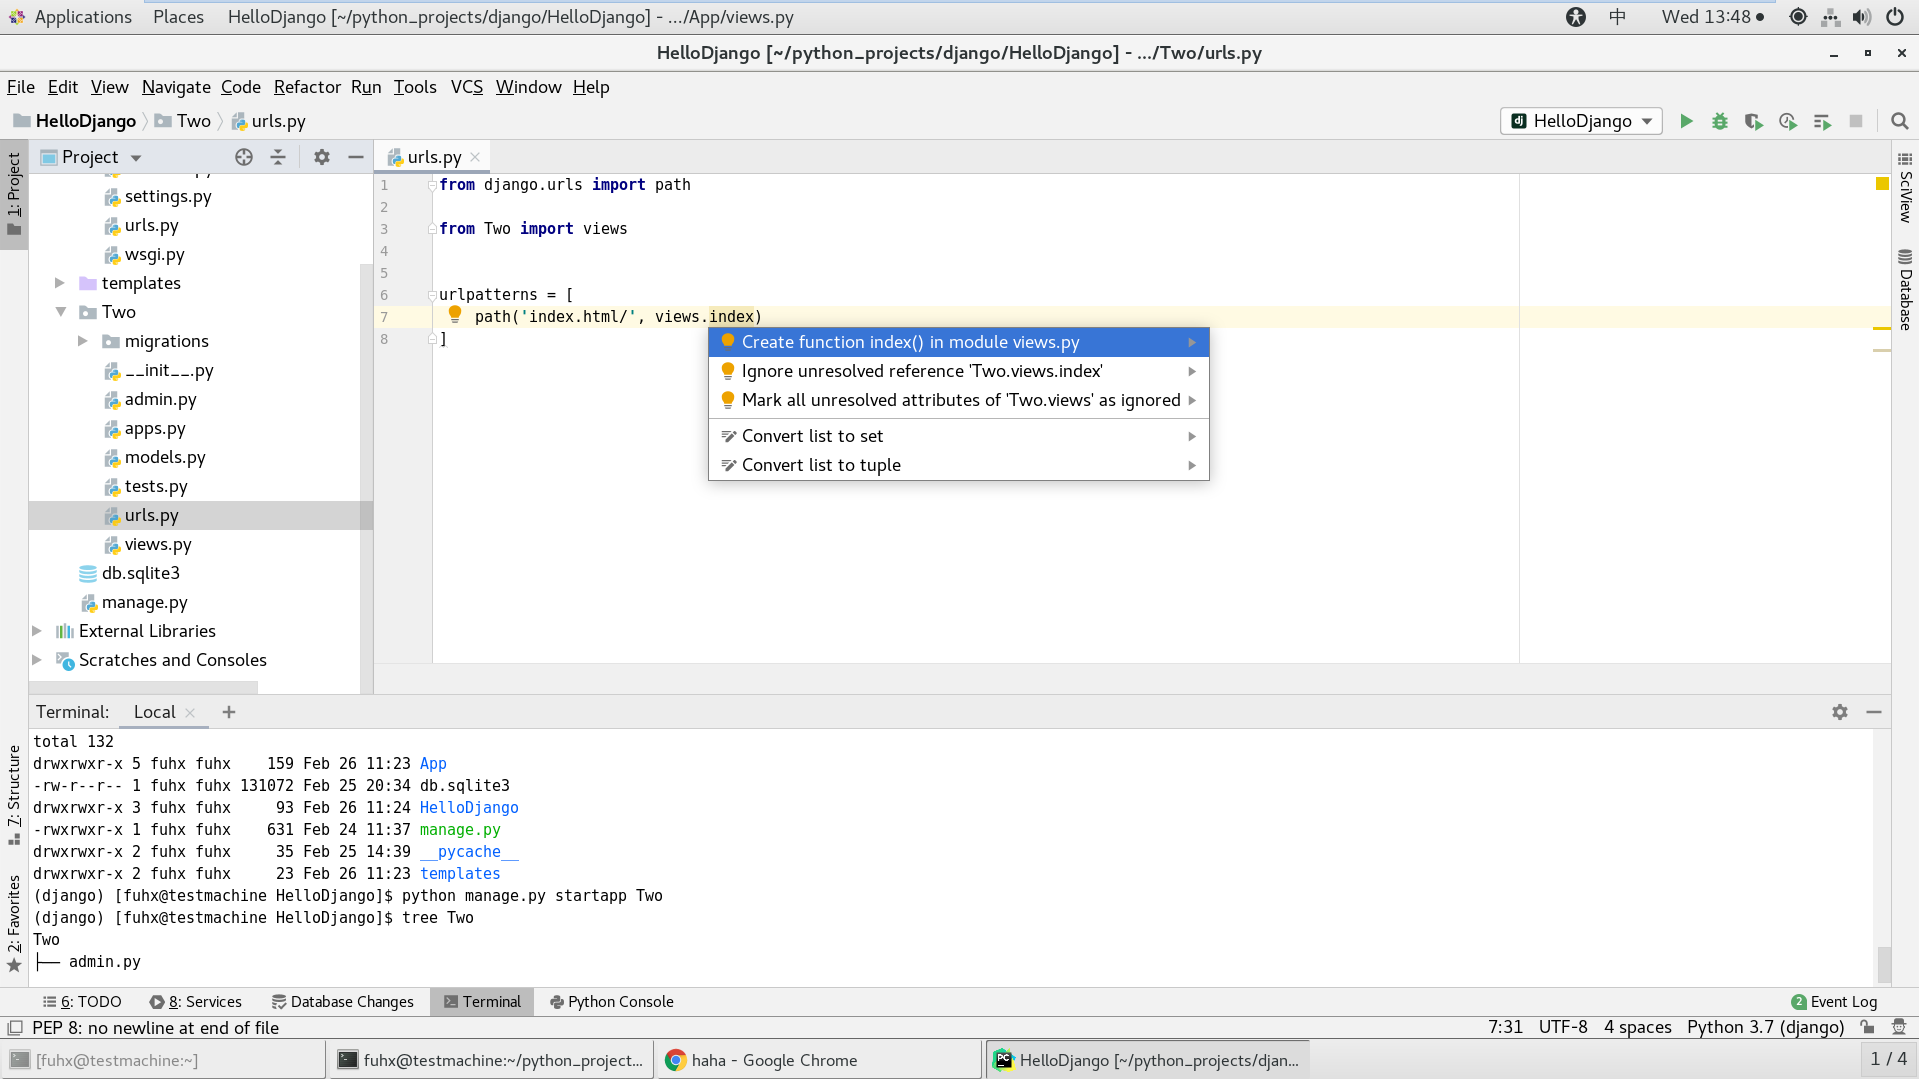Viewport: 1919px width, 1079px height.
Task: Open Project panel settings gear
Action: coord(322,157)
